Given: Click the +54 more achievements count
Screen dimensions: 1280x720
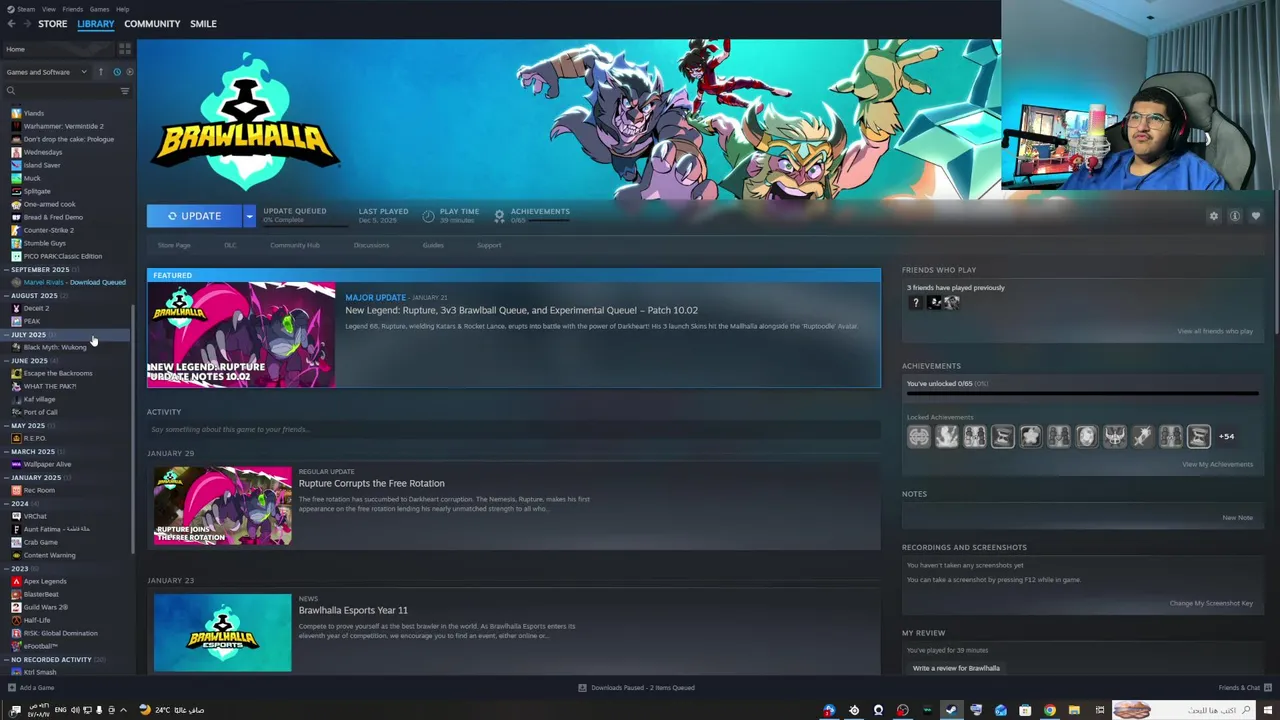Looking at the screenshot, I should tap(1226, 436).
